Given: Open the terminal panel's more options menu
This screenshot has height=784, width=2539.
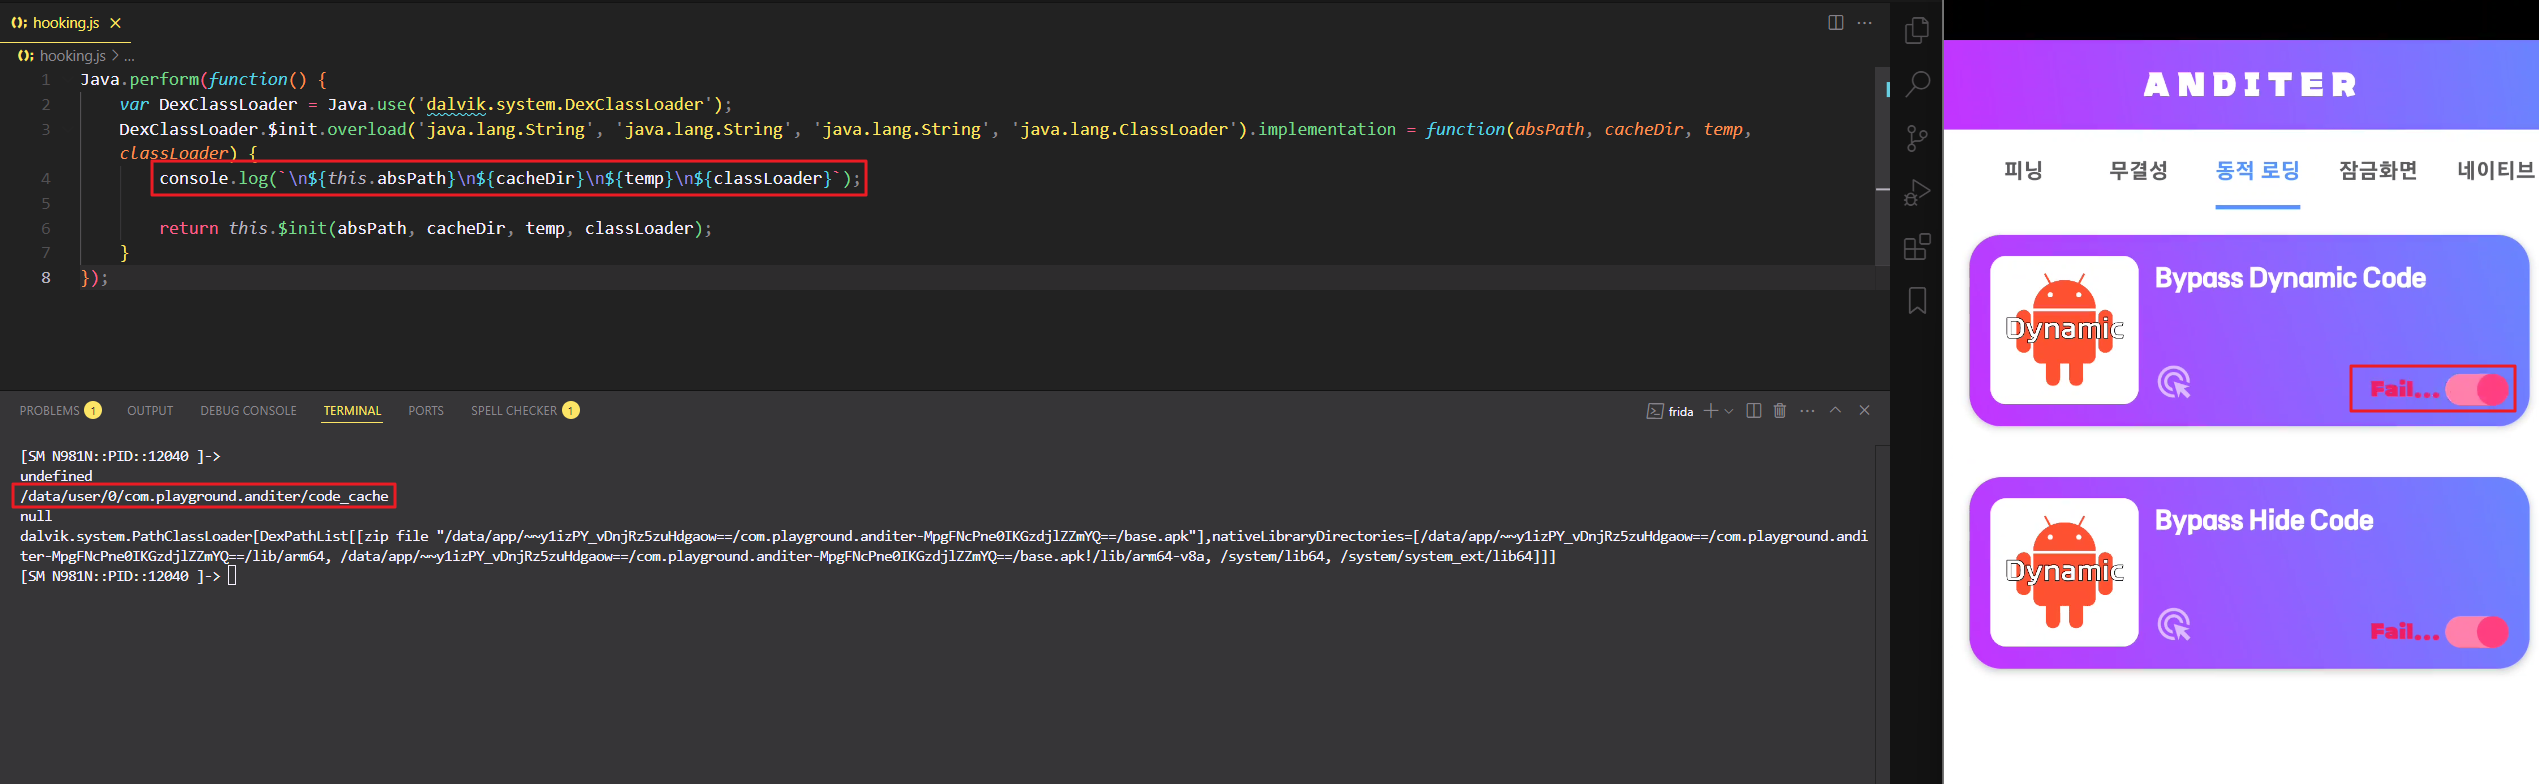Looking at the screenshot, I should (1807, 411).
